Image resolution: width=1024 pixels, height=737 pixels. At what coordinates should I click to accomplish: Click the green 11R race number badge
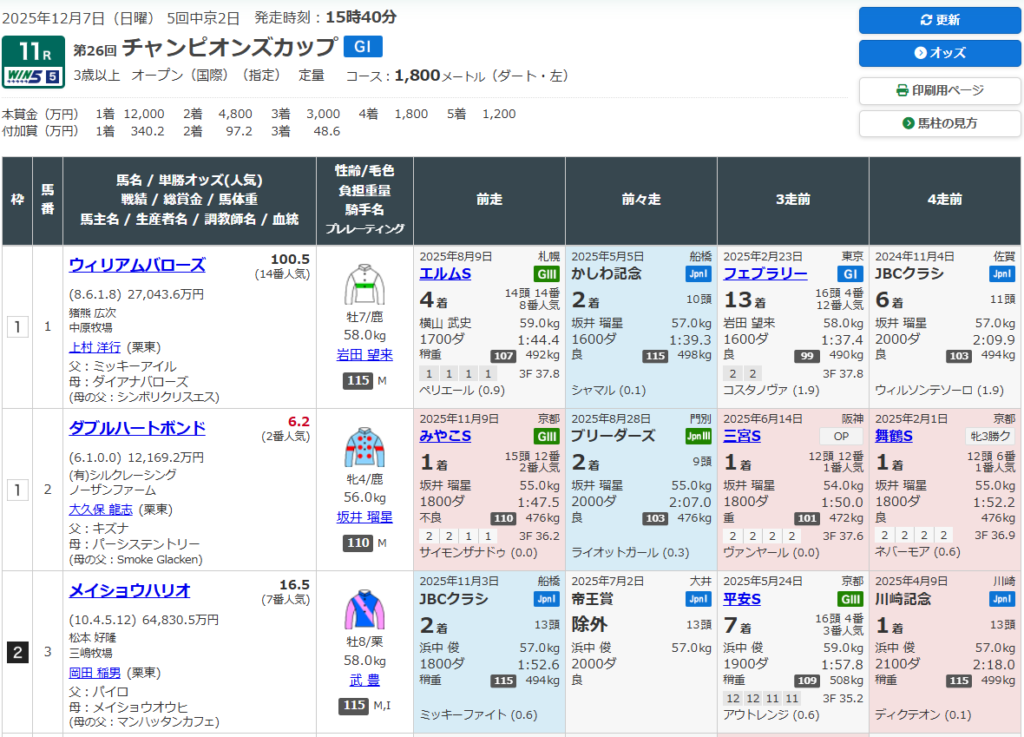34,50
